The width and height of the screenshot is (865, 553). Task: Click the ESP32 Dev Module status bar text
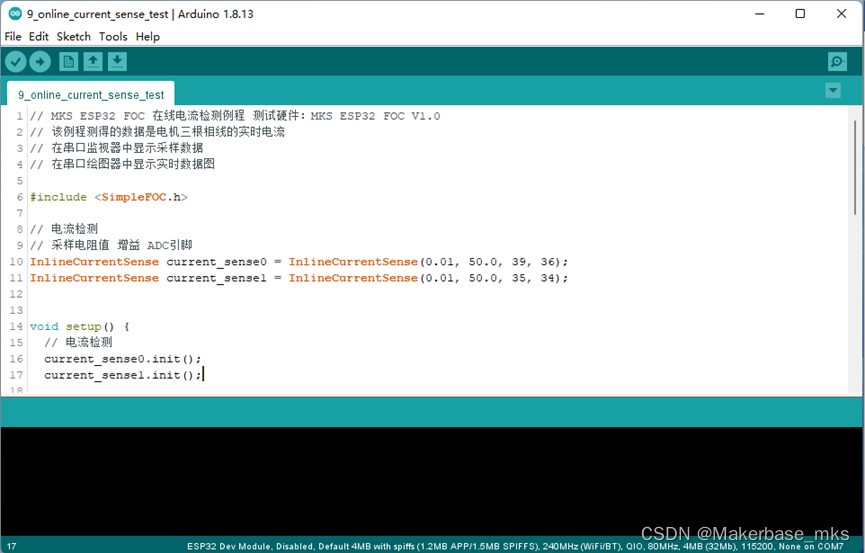click(515, 546)
